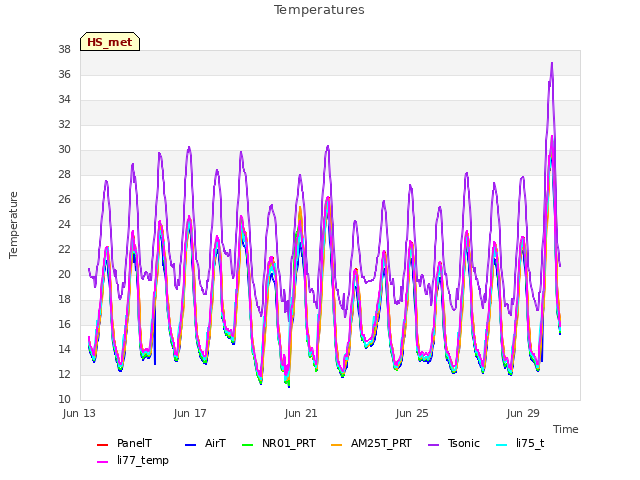Viewport: 640px width, 480px height.
Task: Click the Jun 21 x-axis tick label
Action: (301, 413)
